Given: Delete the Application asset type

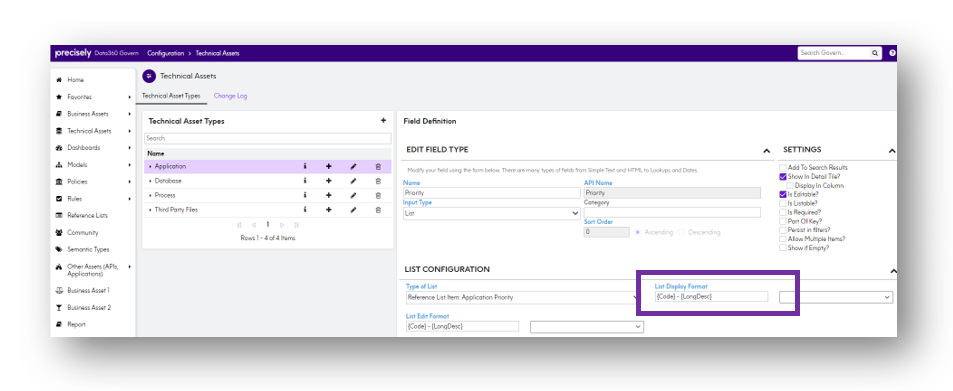Looking at the screenshot, I should 378,166.
